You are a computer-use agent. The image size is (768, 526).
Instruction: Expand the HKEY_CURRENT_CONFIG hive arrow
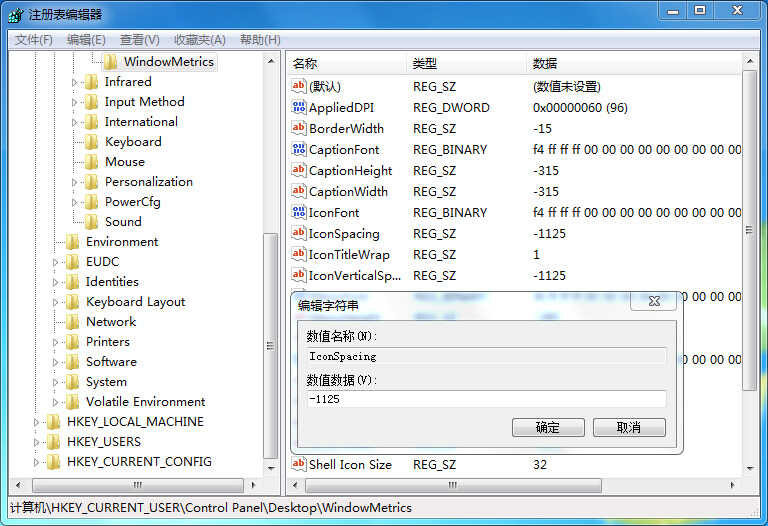[36, 462]
